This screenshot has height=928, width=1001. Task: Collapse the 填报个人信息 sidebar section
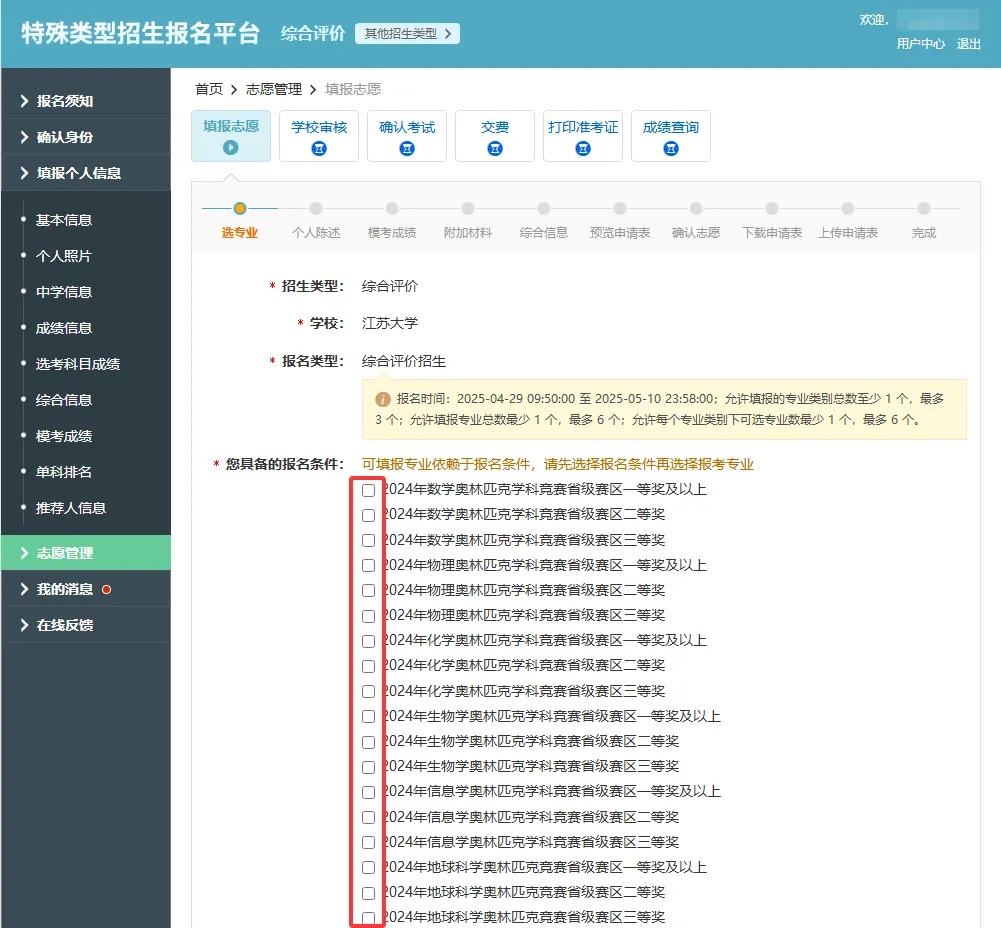point(86,173)
